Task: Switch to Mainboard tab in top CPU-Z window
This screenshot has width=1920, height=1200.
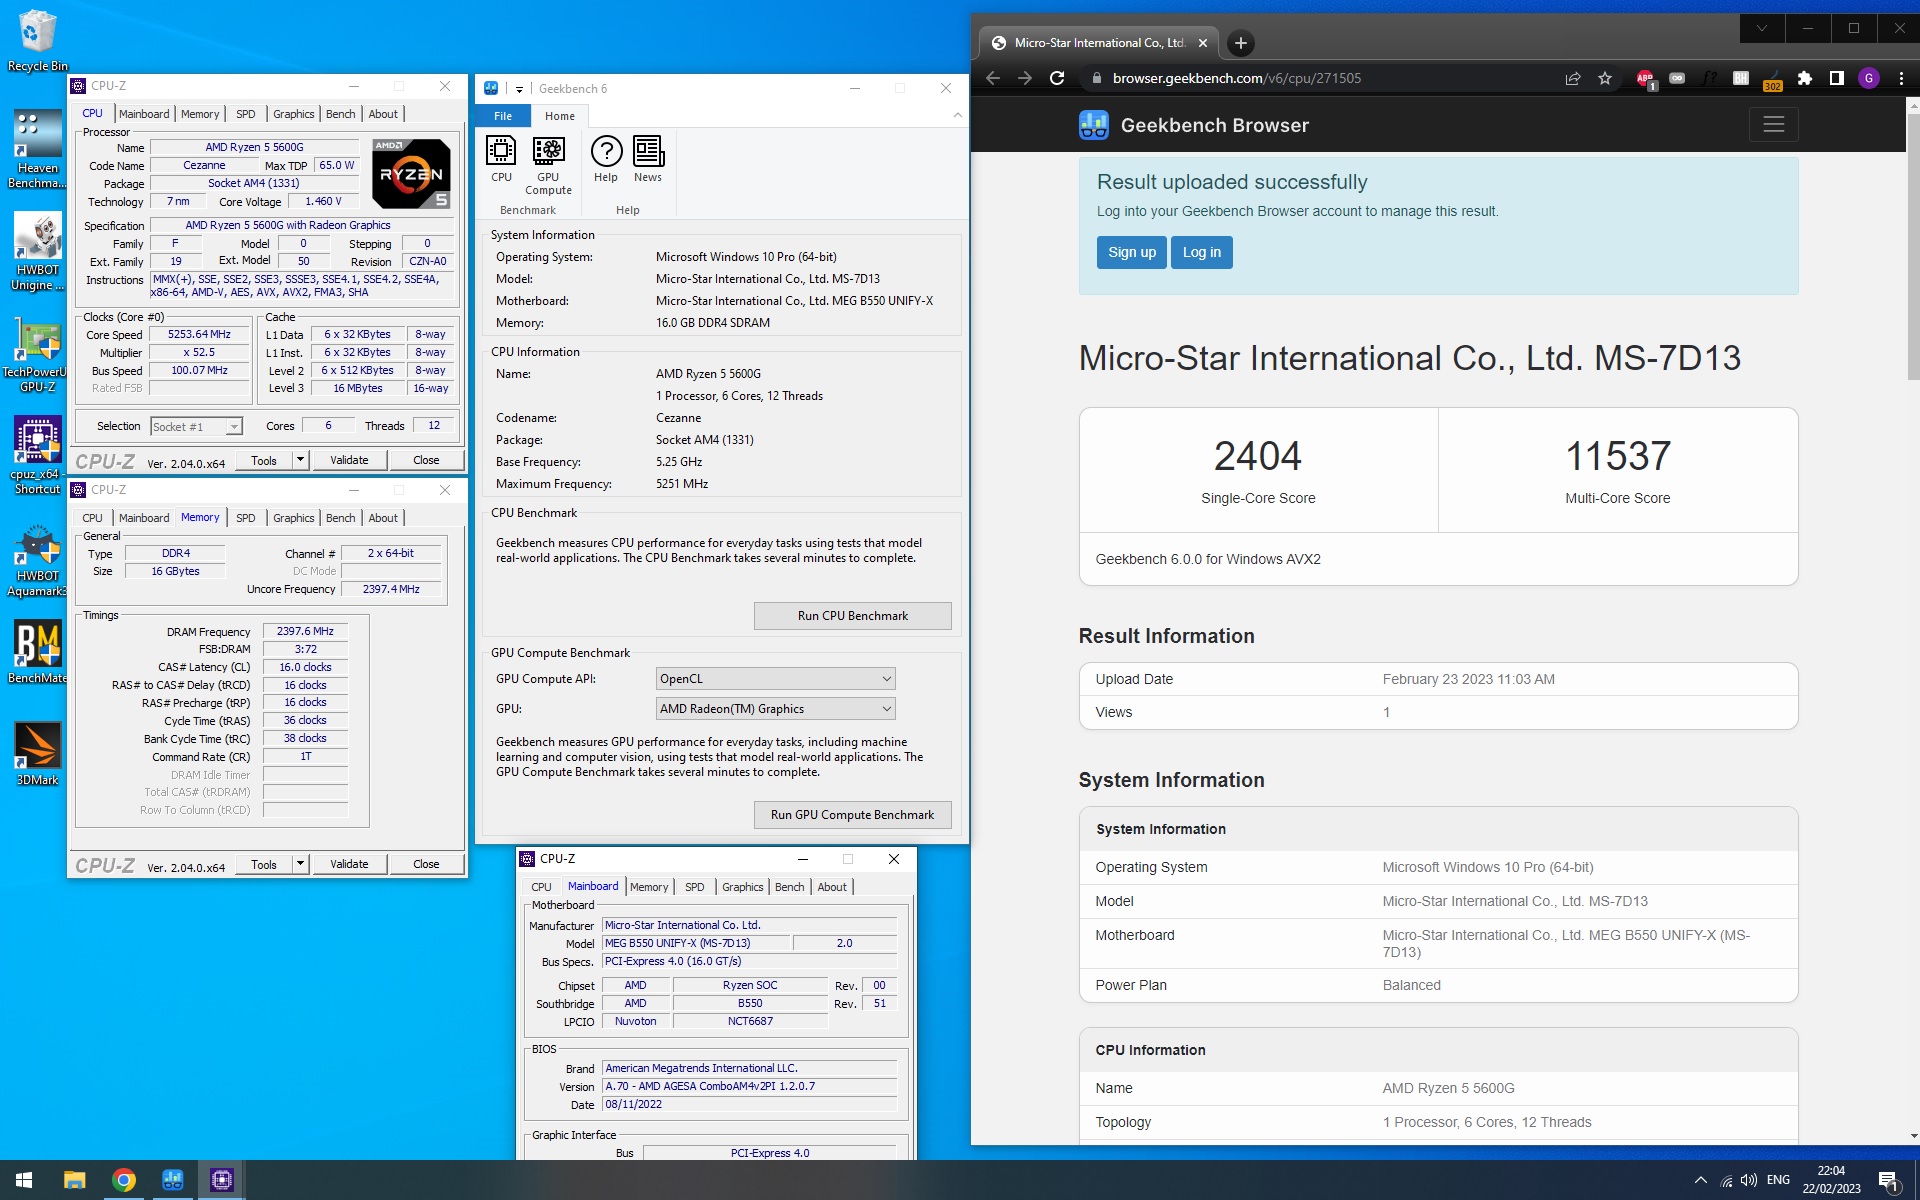Action: (144, 114)
